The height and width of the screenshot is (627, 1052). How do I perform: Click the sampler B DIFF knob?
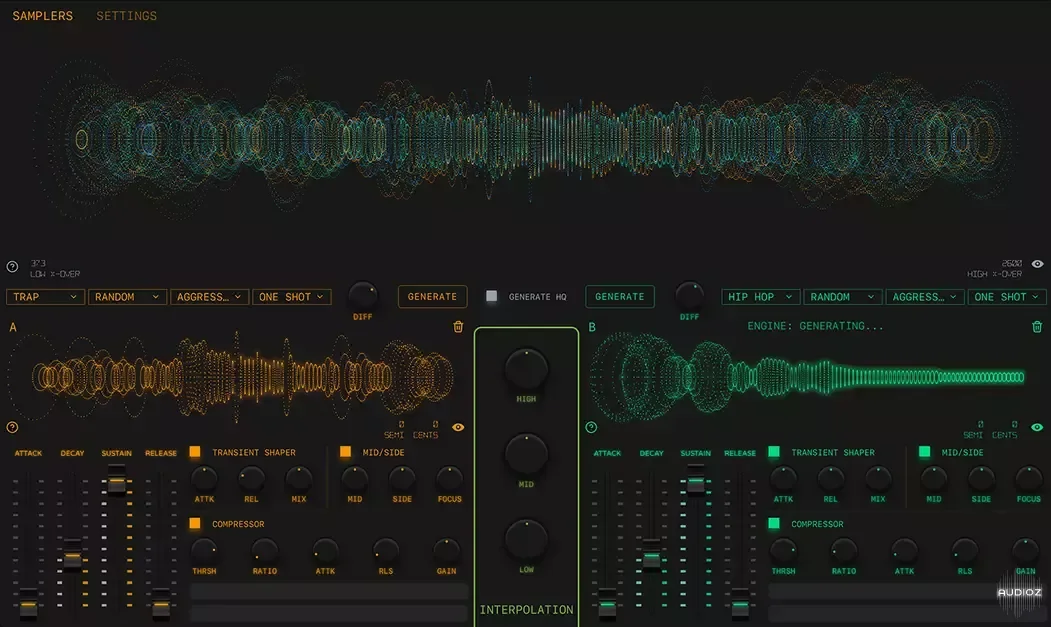689,295
